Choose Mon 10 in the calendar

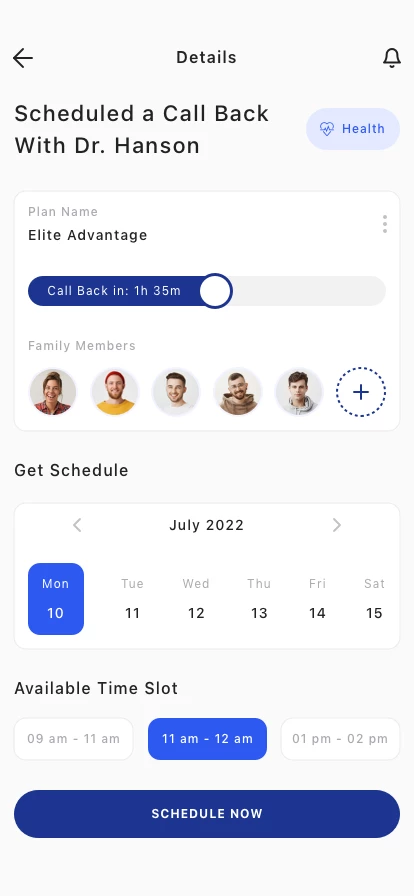(56, 599)
